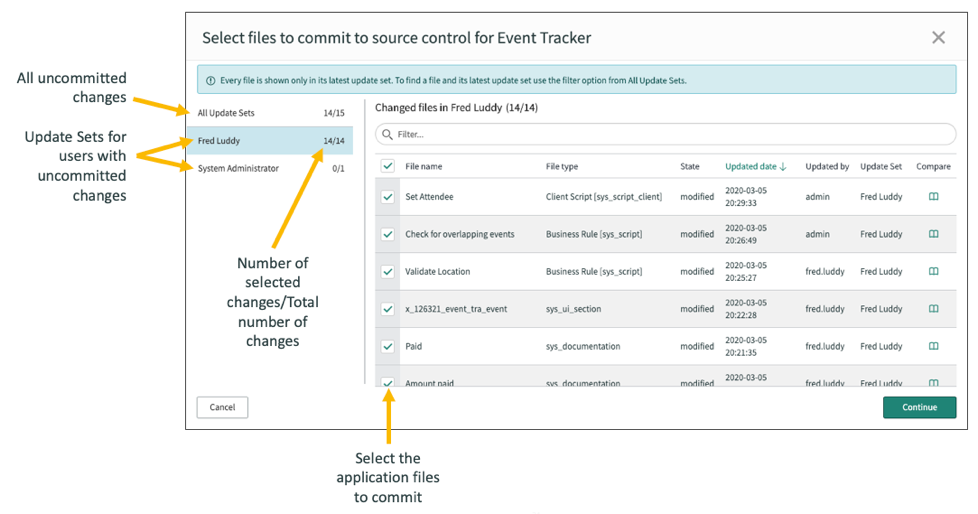Click 2020-03-05 20:22:28 updated date

(746, 309)
